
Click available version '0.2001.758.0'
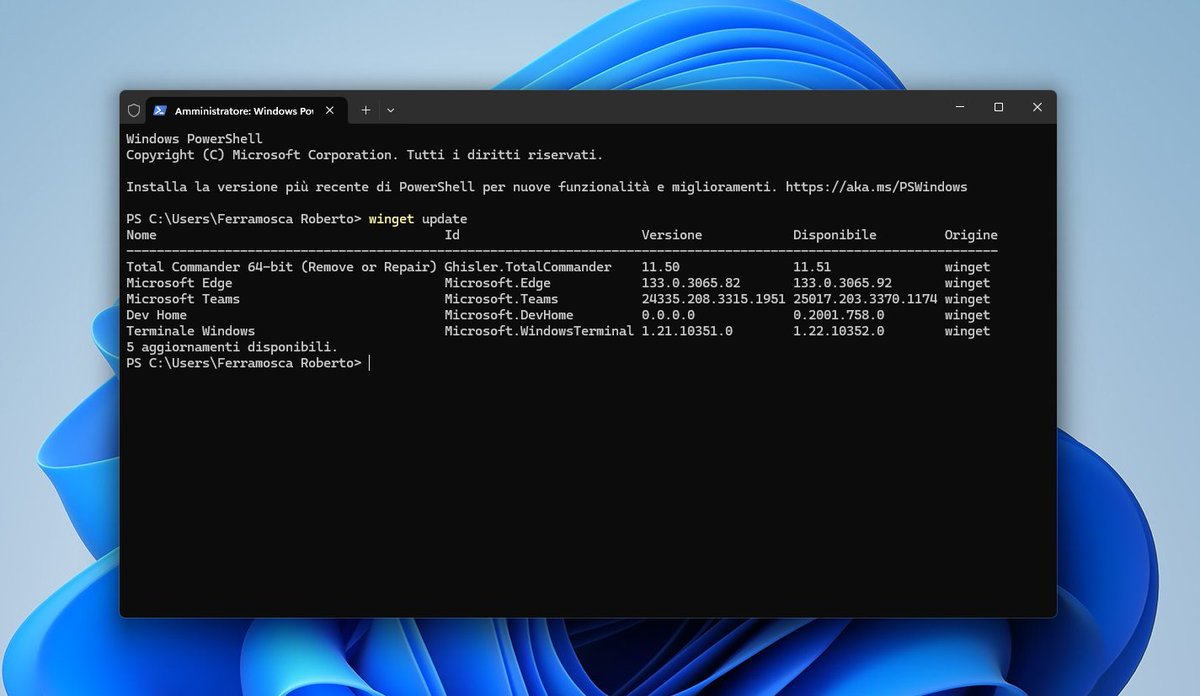point(839,315)
